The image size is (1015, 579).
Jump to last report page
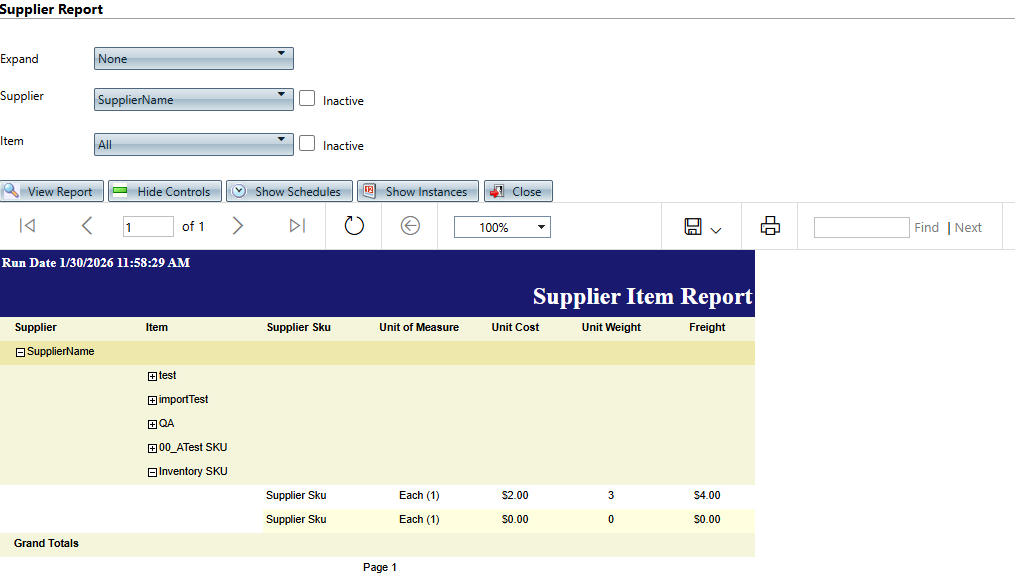click(297, 226)
